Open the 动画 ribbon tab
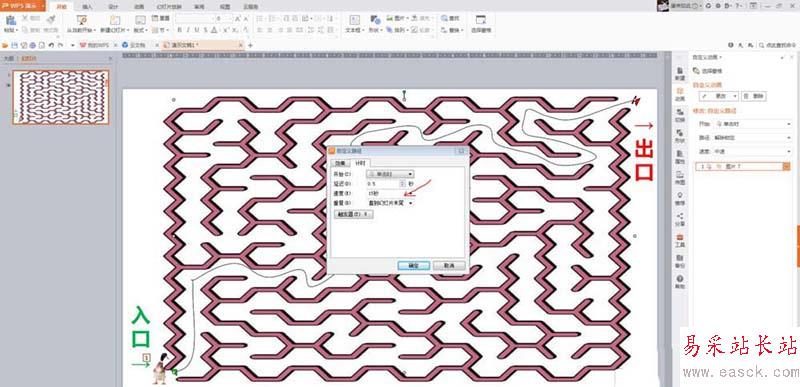Image resolution: width=800 pixels, height=387 pixels. [139, 7]
